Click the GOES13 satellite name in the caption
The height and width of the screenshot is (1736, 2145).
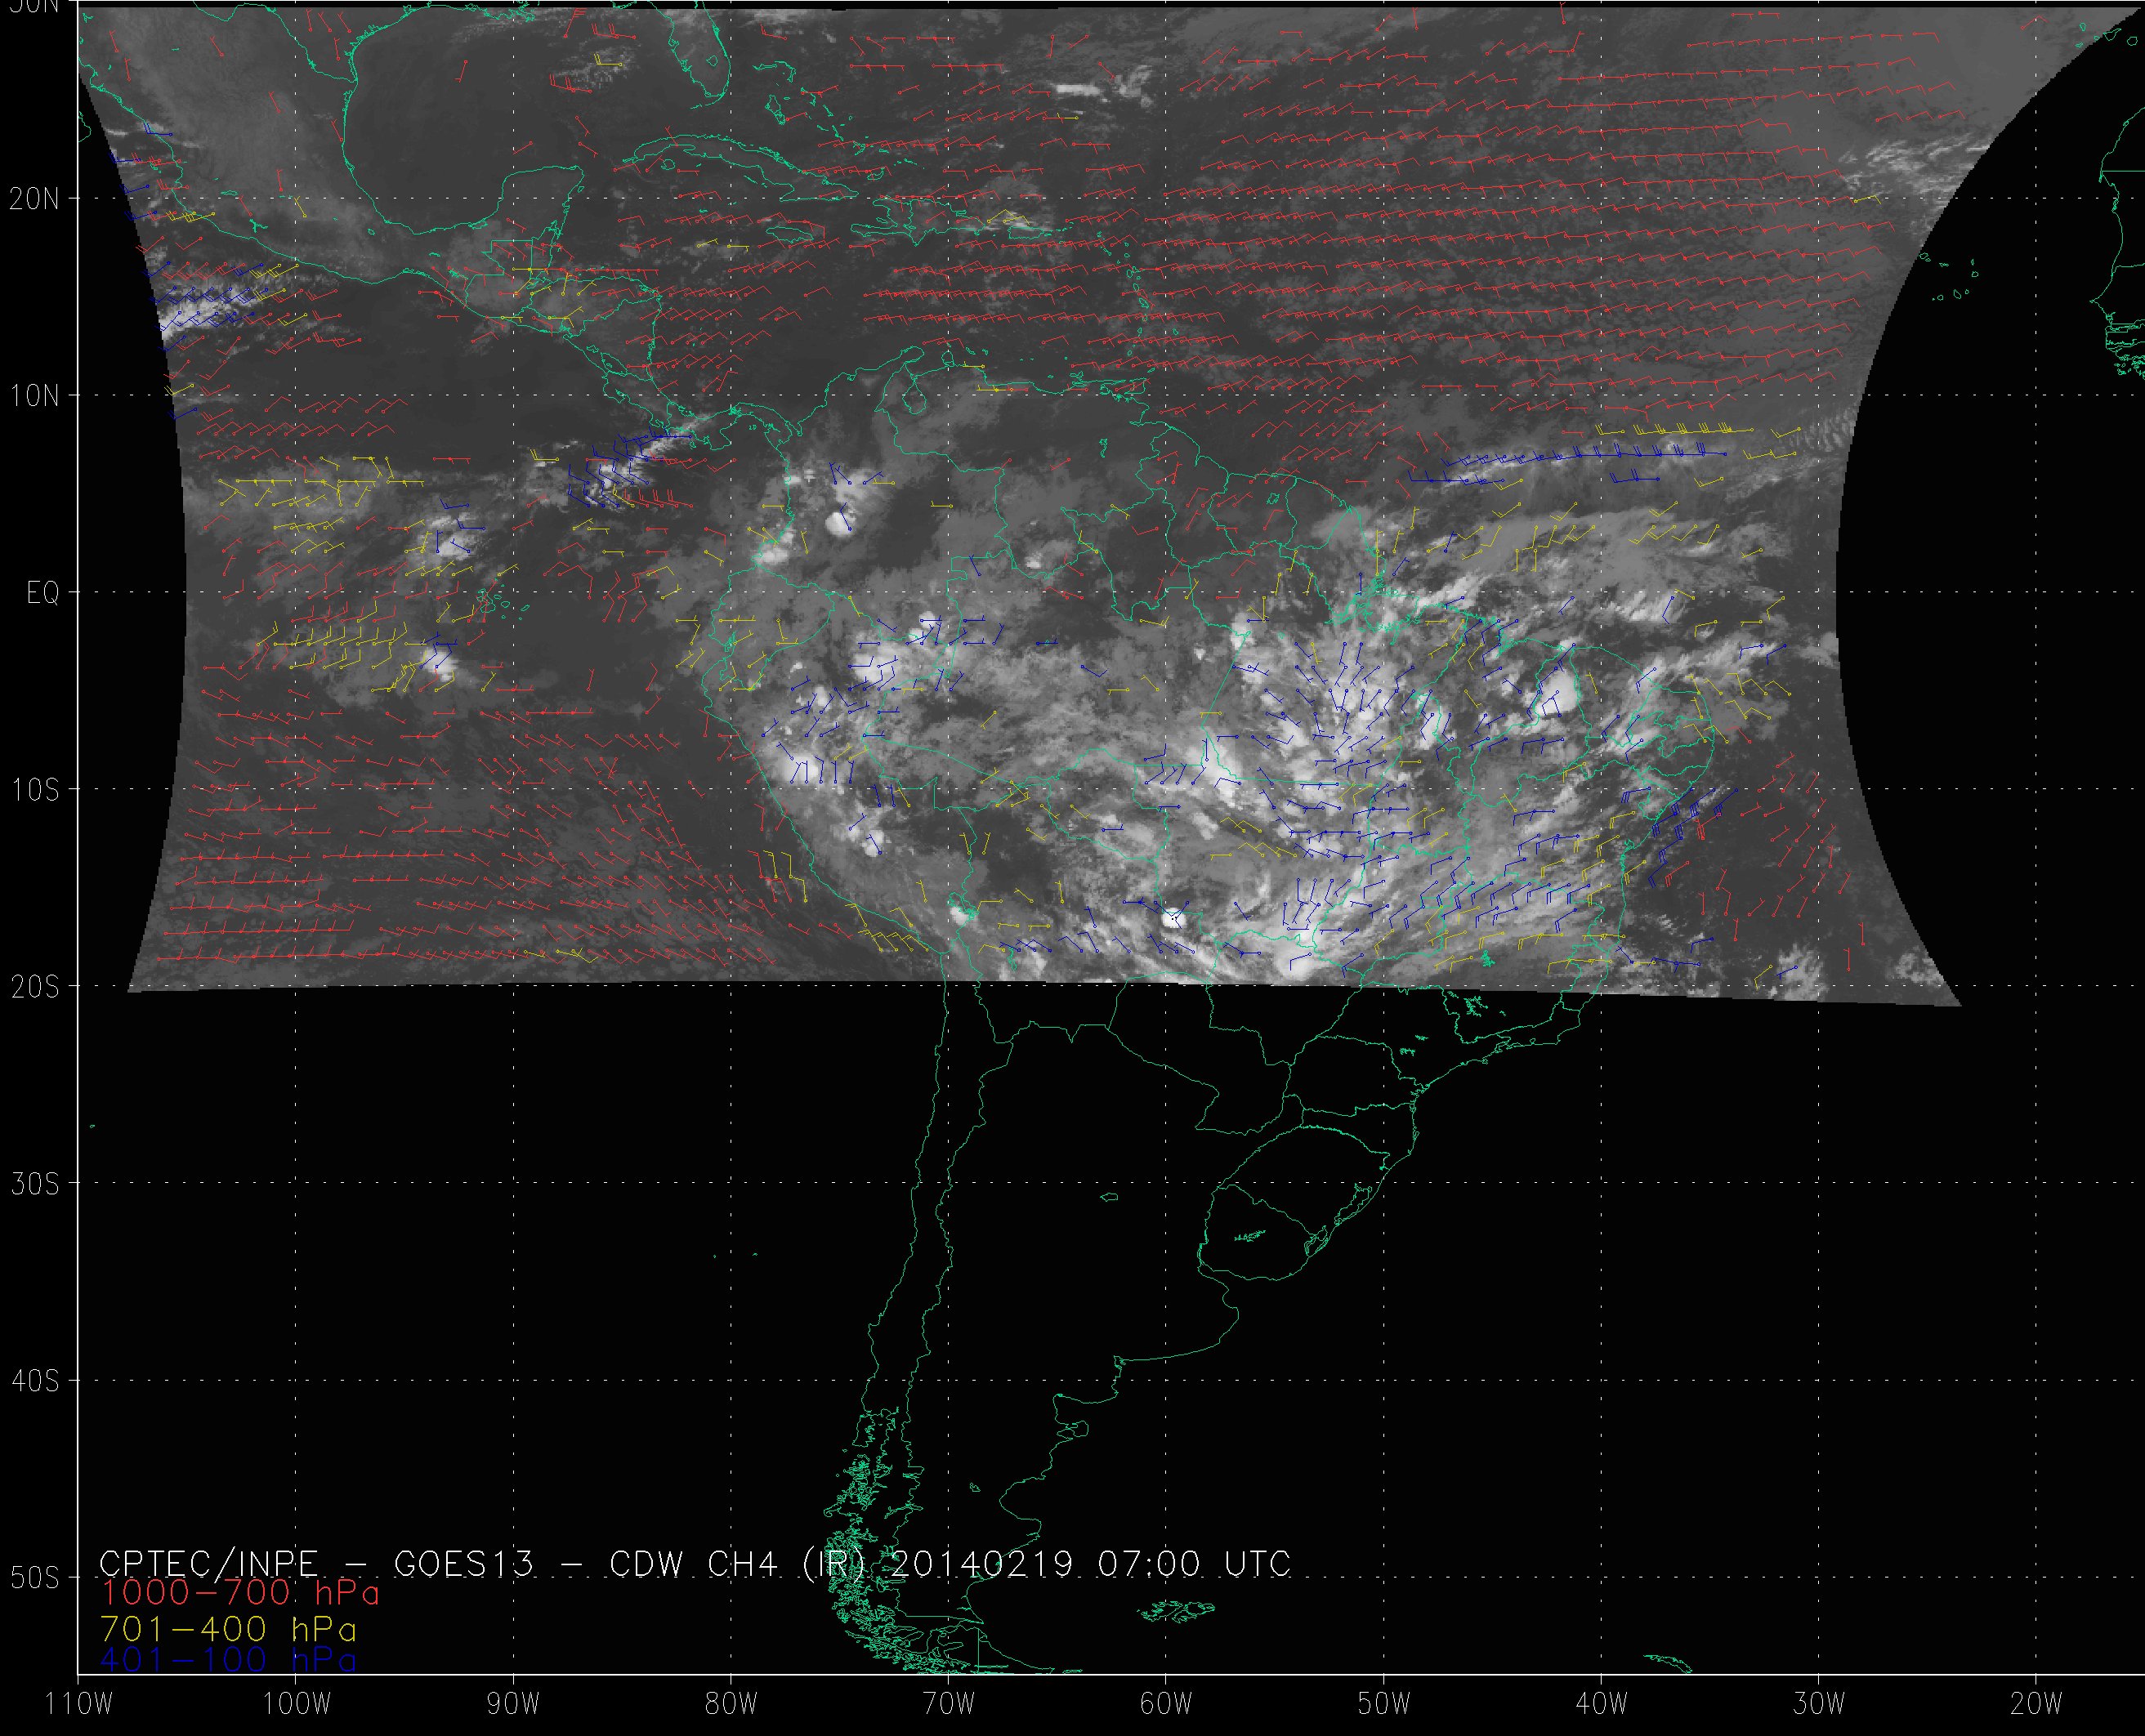[x=464, y=1564]
